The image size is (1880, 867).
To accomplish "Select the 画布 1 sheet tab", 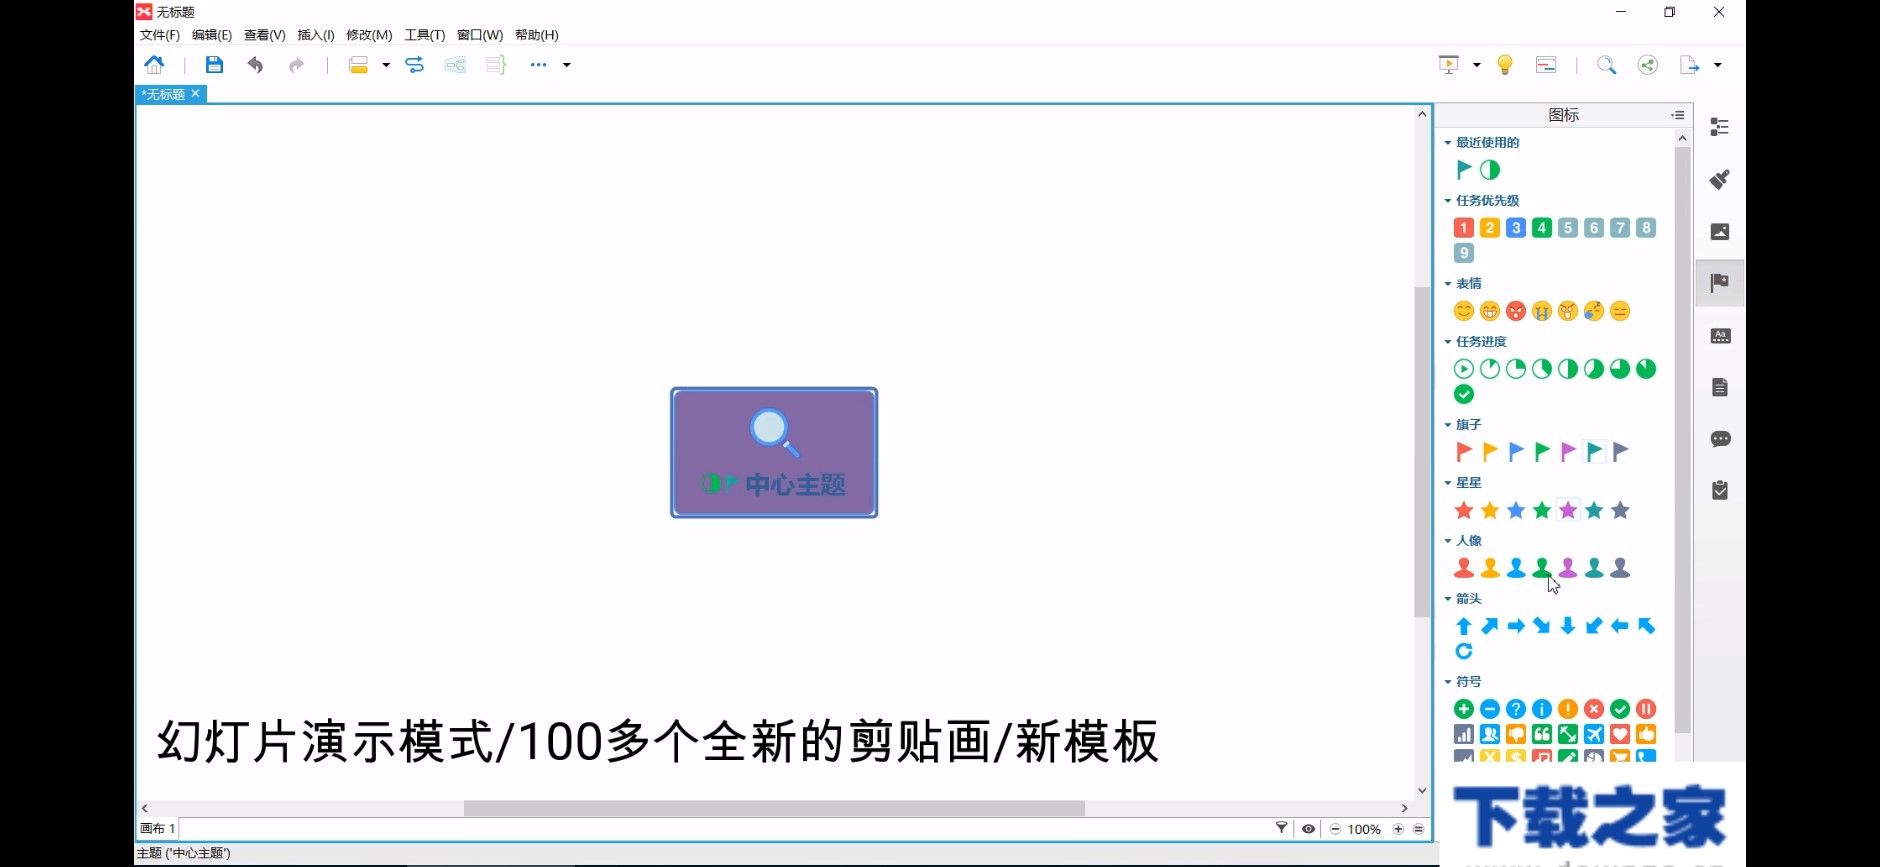I will tap(158, 829).
